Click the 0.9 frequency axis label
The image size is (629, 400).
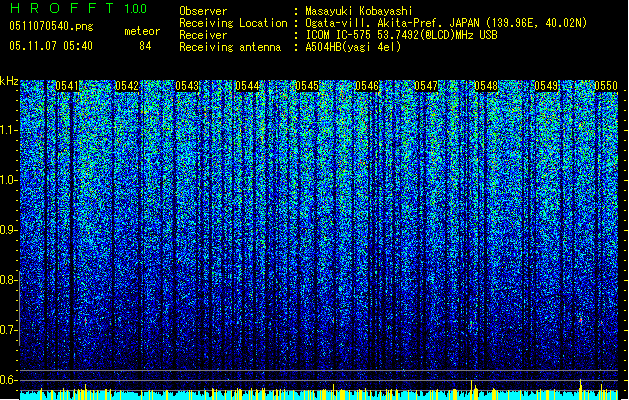point(8,230)
